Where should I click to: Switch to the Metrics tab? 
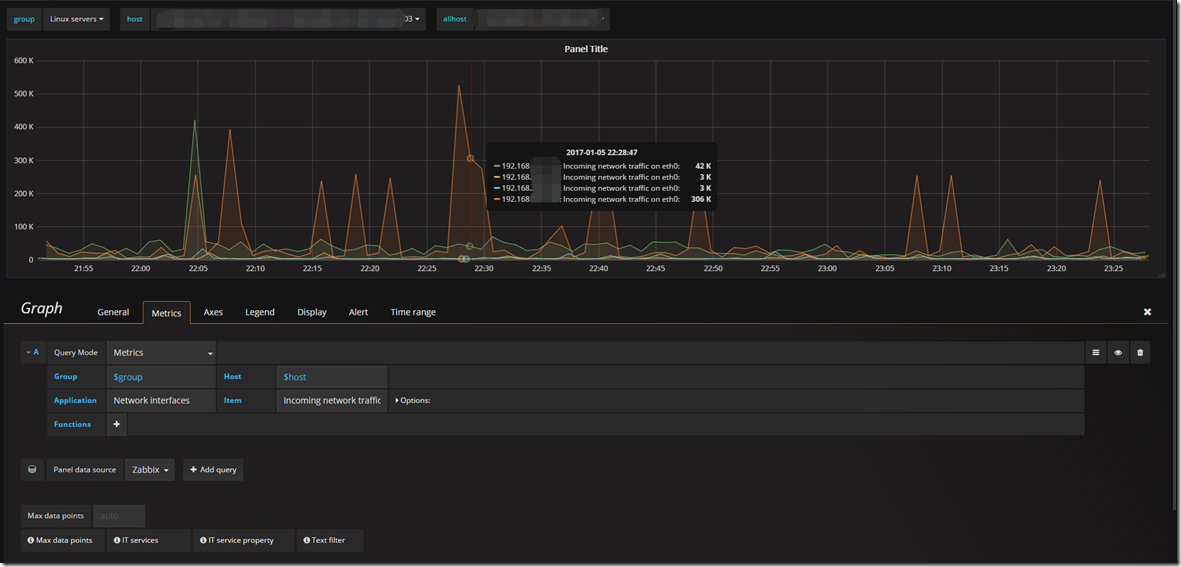point(166,312)
